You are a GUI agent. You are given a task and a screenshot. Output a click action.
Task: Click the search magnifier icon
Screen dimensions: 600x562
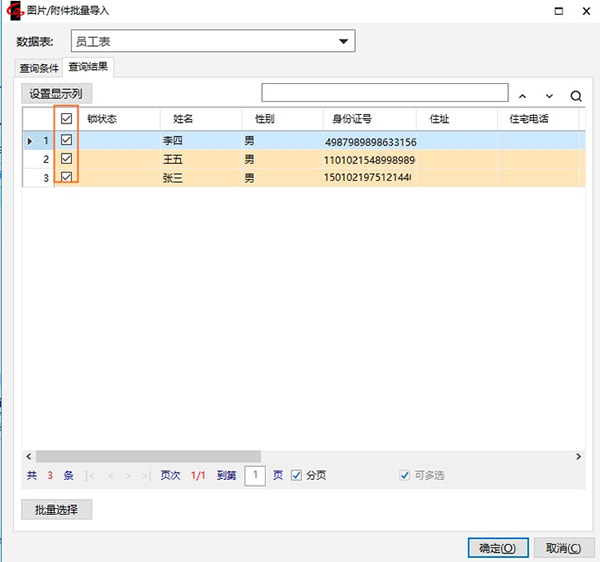point(576,96)
